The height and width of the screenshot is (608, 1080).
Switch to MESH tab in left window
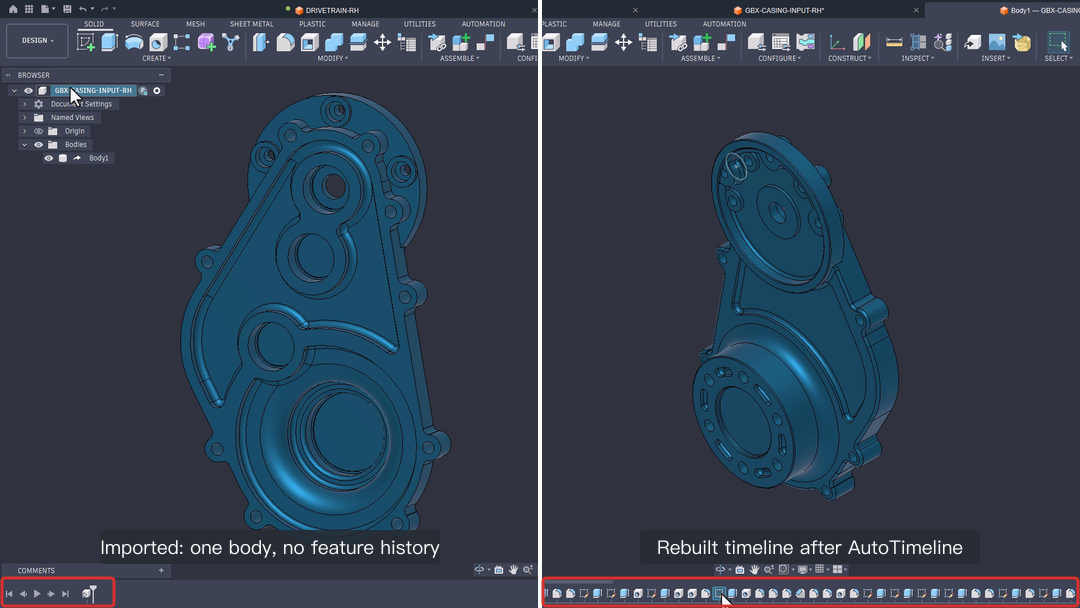pos(195,23)
